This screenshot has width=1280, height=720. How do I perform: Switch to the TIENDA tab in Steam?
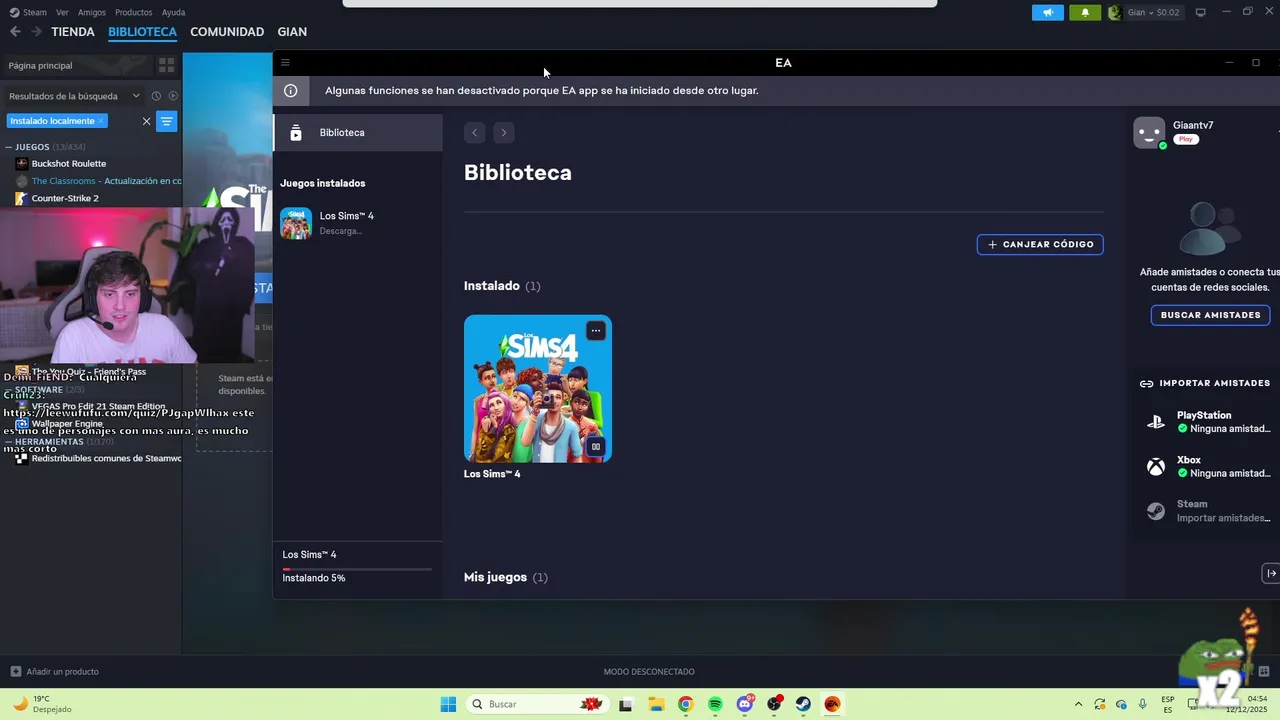[73, 32]
